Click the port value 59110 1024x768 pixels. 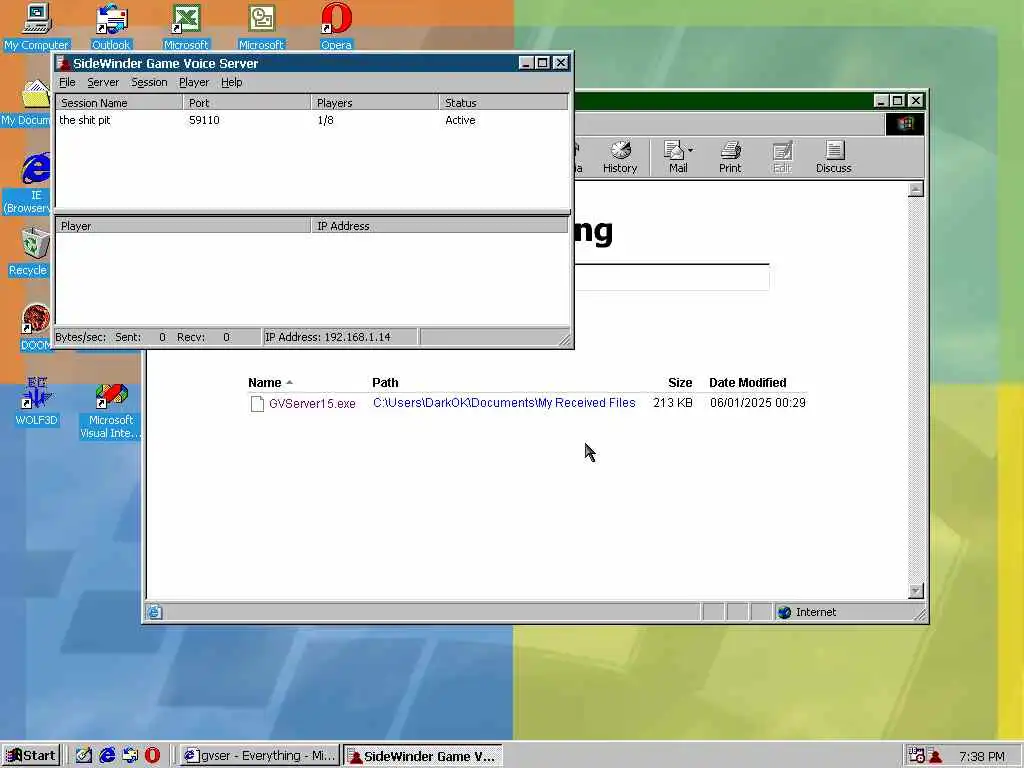click(204, 120)
